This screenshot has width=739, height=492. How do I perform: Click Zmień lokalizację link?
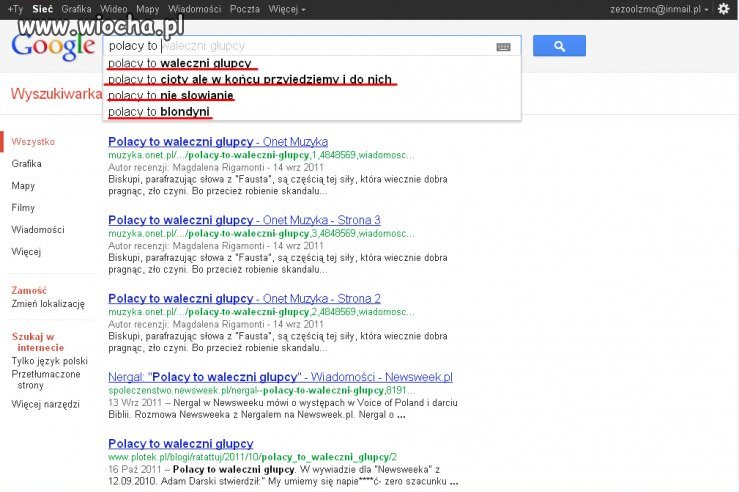pyautogui.click(x=48, y=303)
